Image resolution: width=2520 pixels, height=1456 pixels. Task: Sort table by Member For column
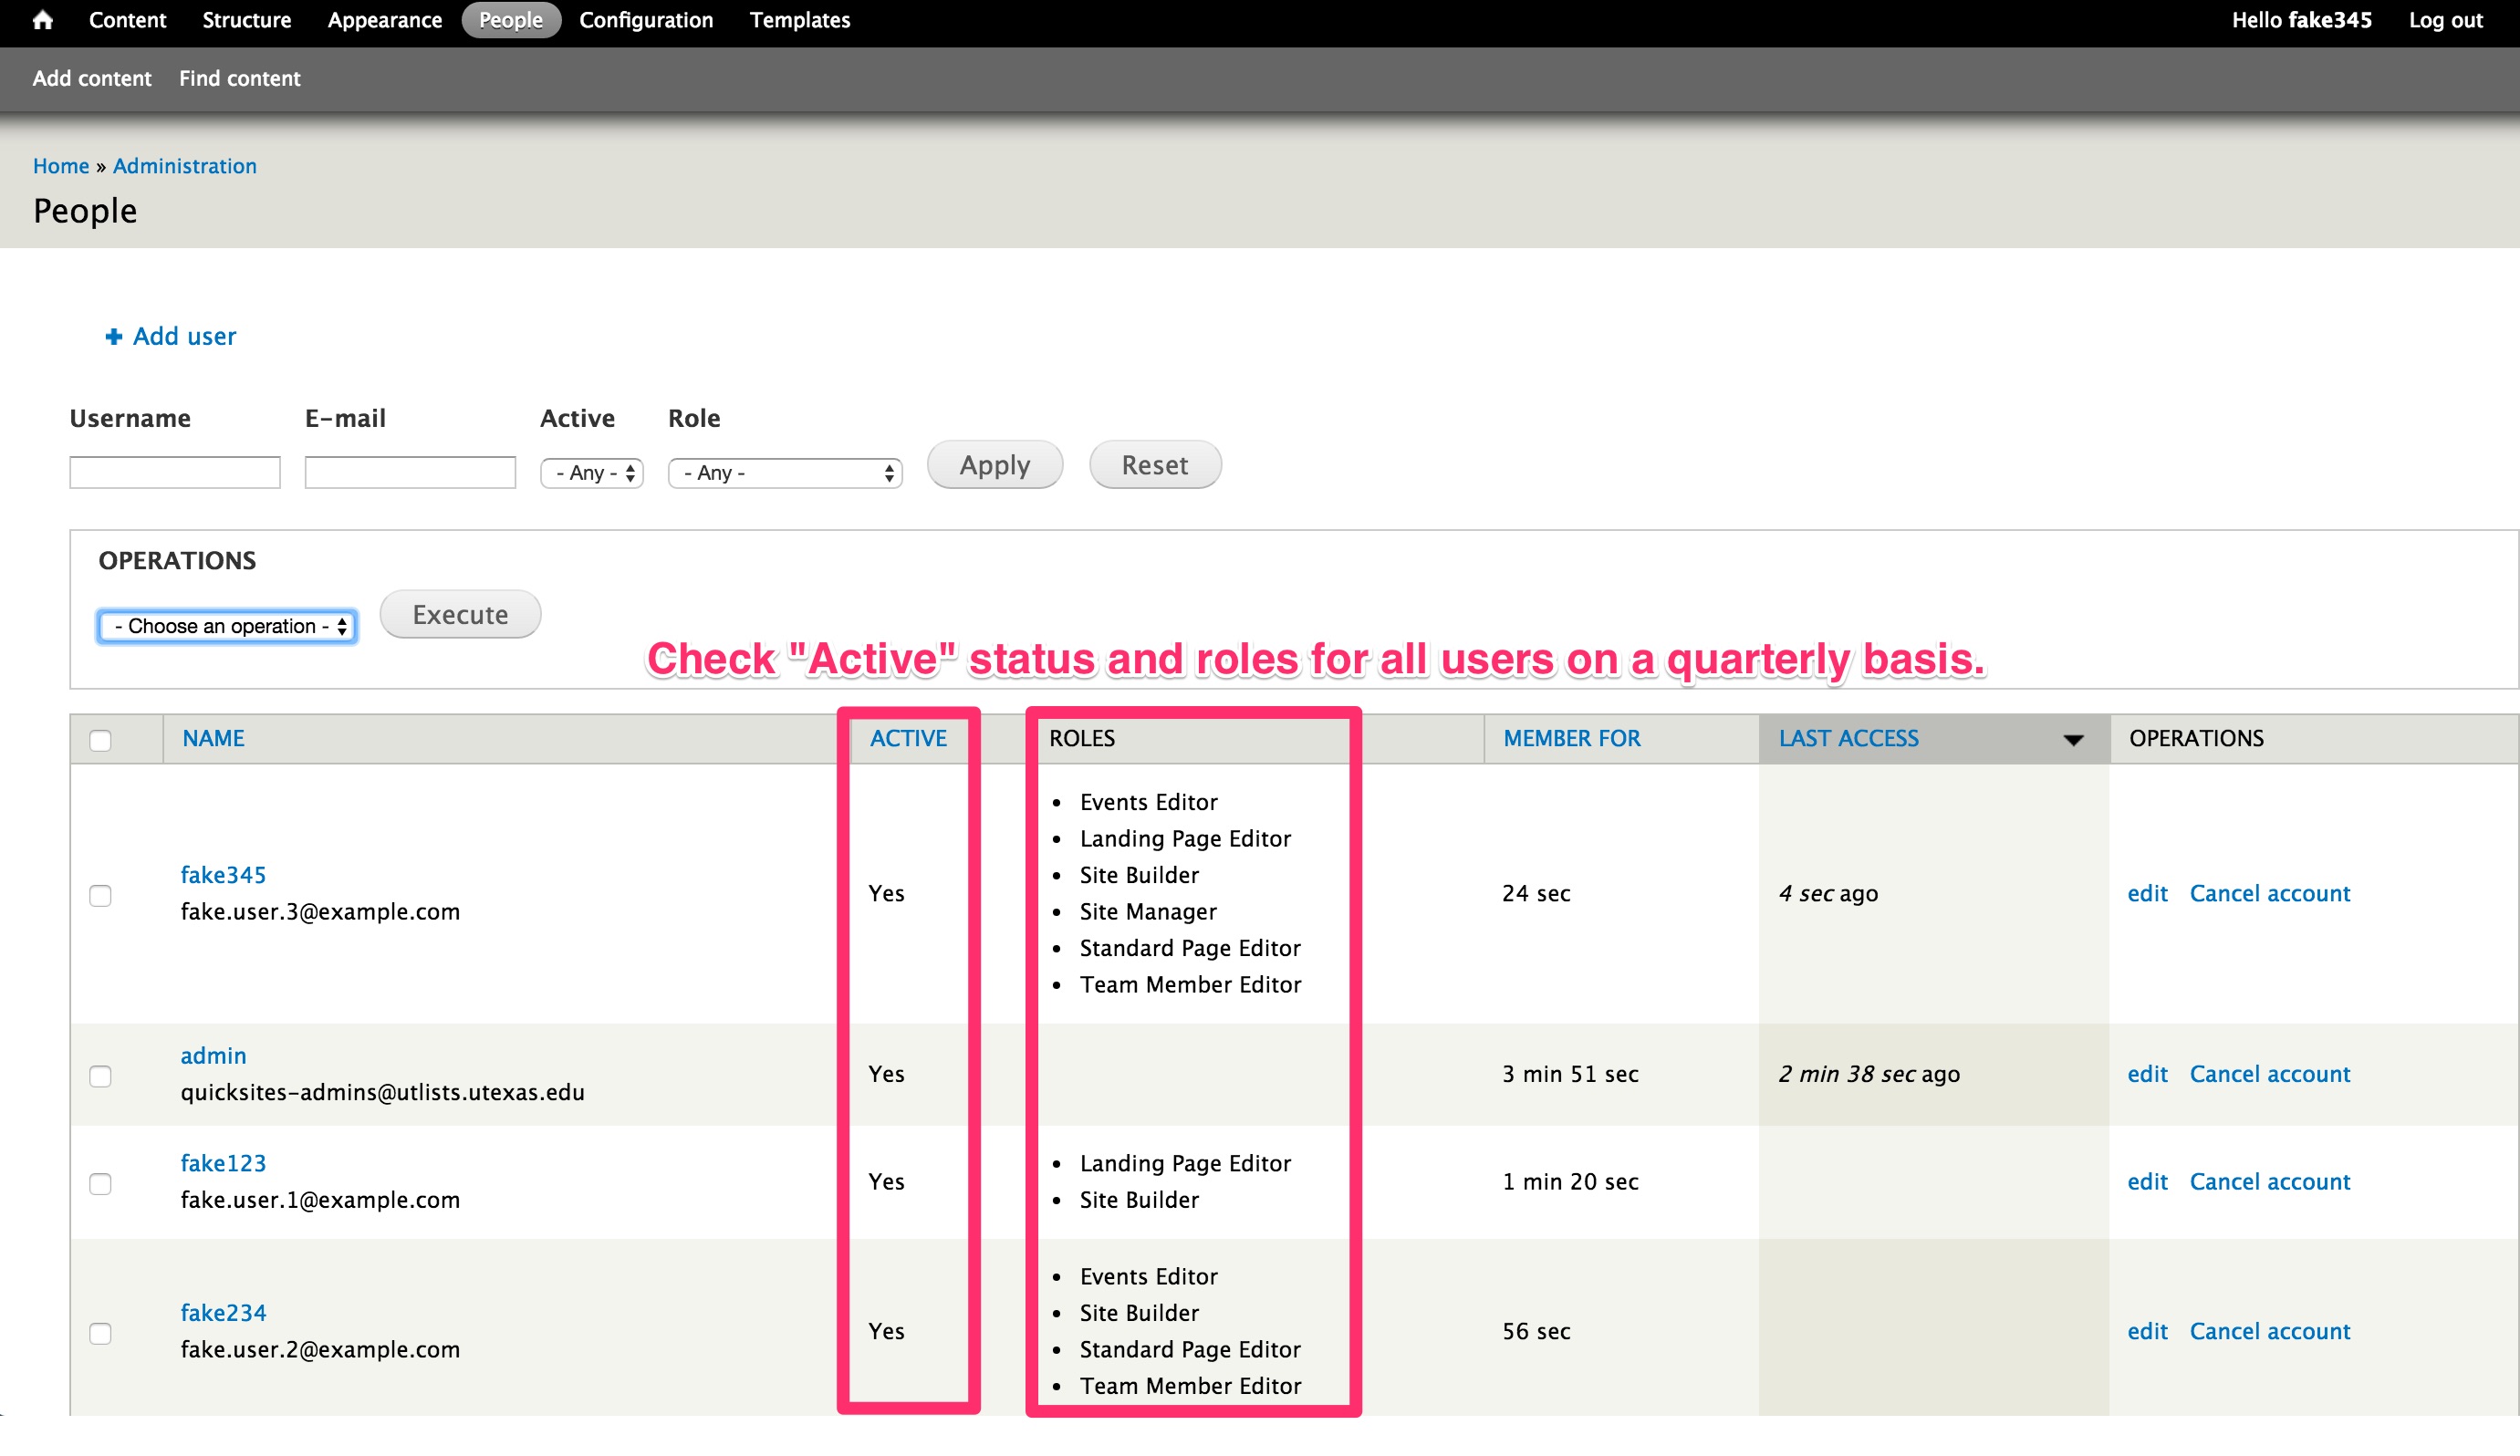[x=1571, y=738]
